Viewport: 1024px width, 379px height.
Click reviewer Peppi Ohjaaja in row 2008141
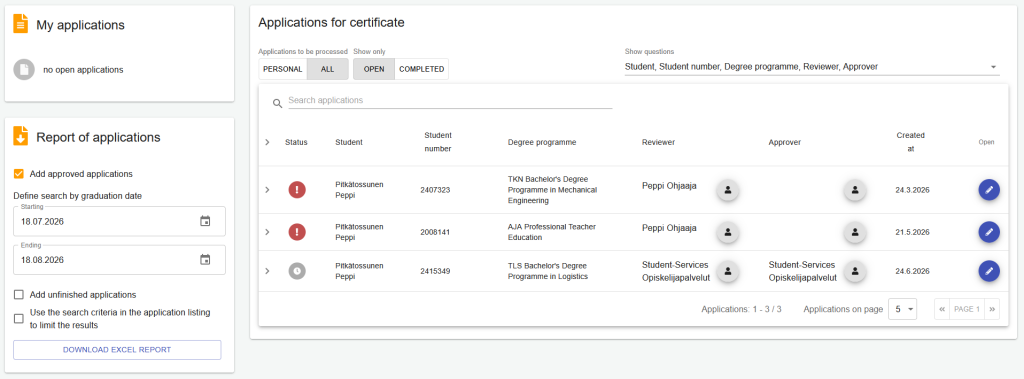coord(669,227)
